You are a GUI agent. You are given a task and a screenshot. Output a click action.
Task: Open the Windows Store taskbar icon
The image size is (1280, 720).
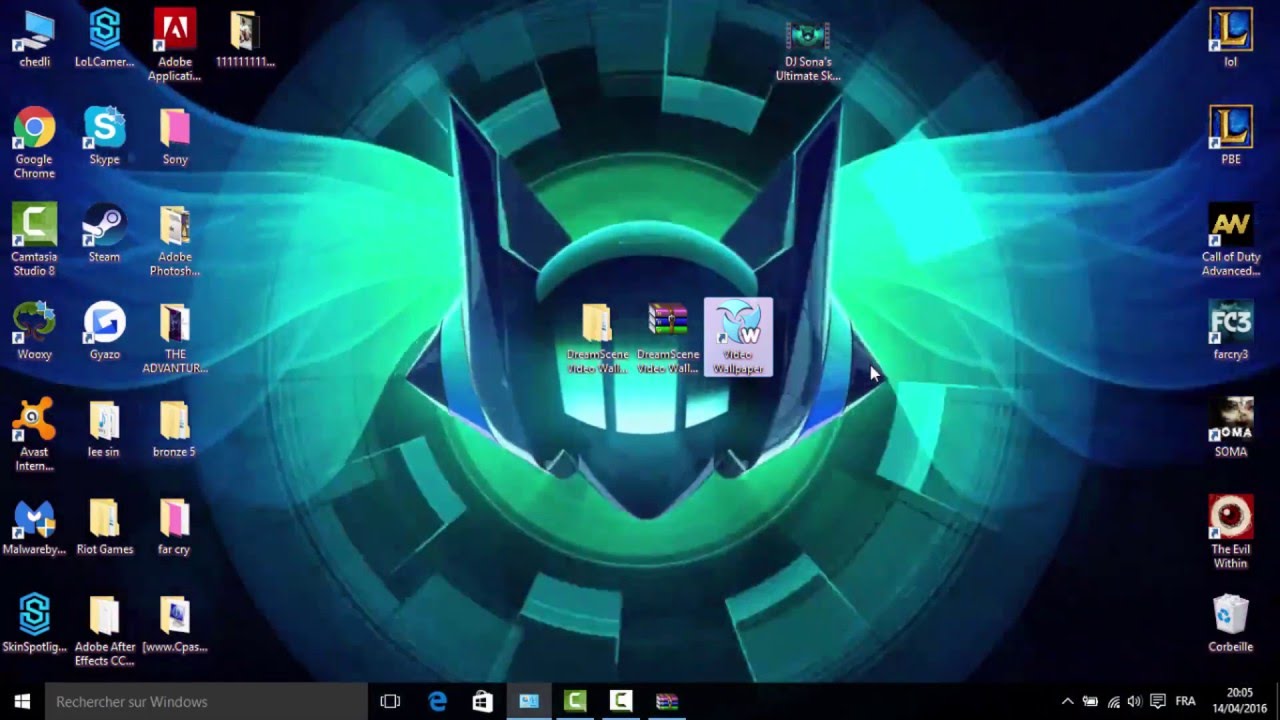483,702
